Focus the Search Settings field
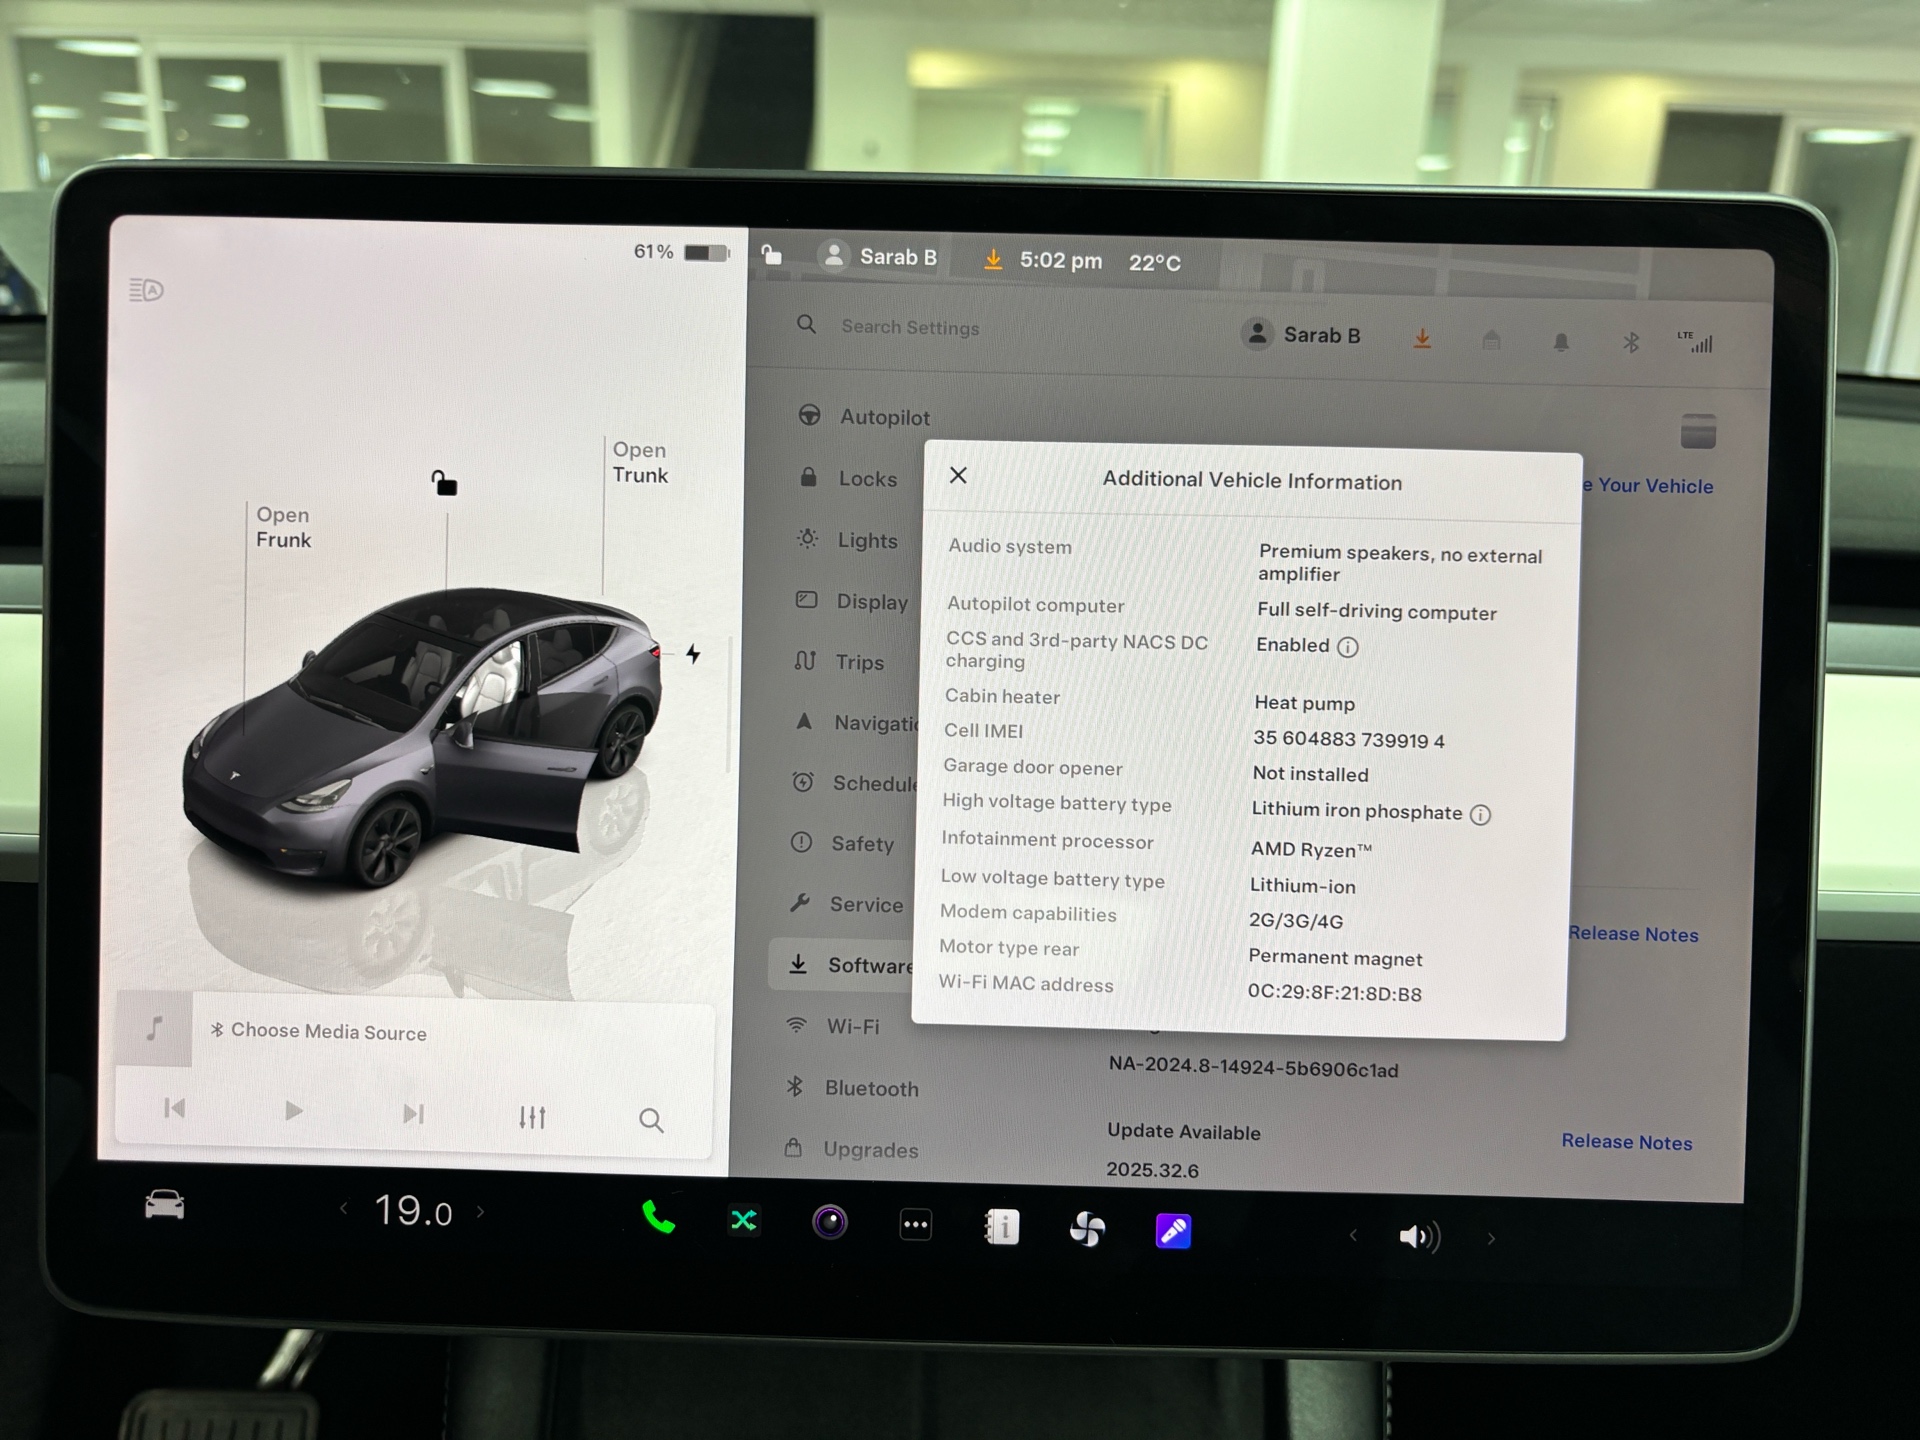The image size is (1920, 1440). [910, 327]
